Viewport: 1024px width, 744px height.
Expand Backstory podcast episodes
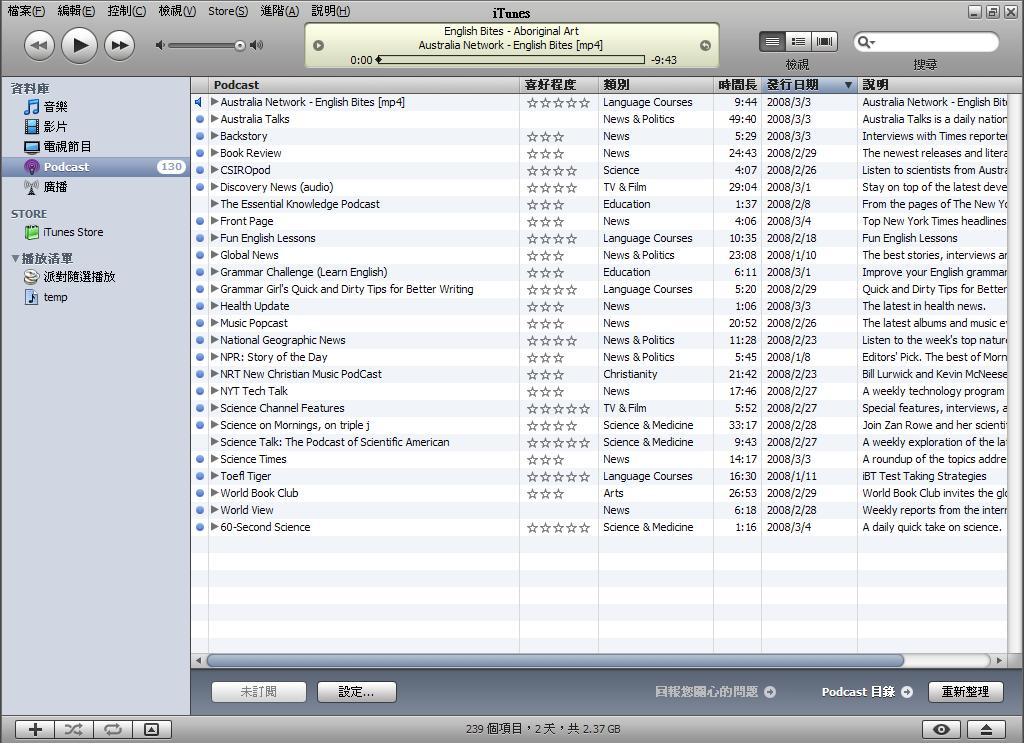(214, 136)
